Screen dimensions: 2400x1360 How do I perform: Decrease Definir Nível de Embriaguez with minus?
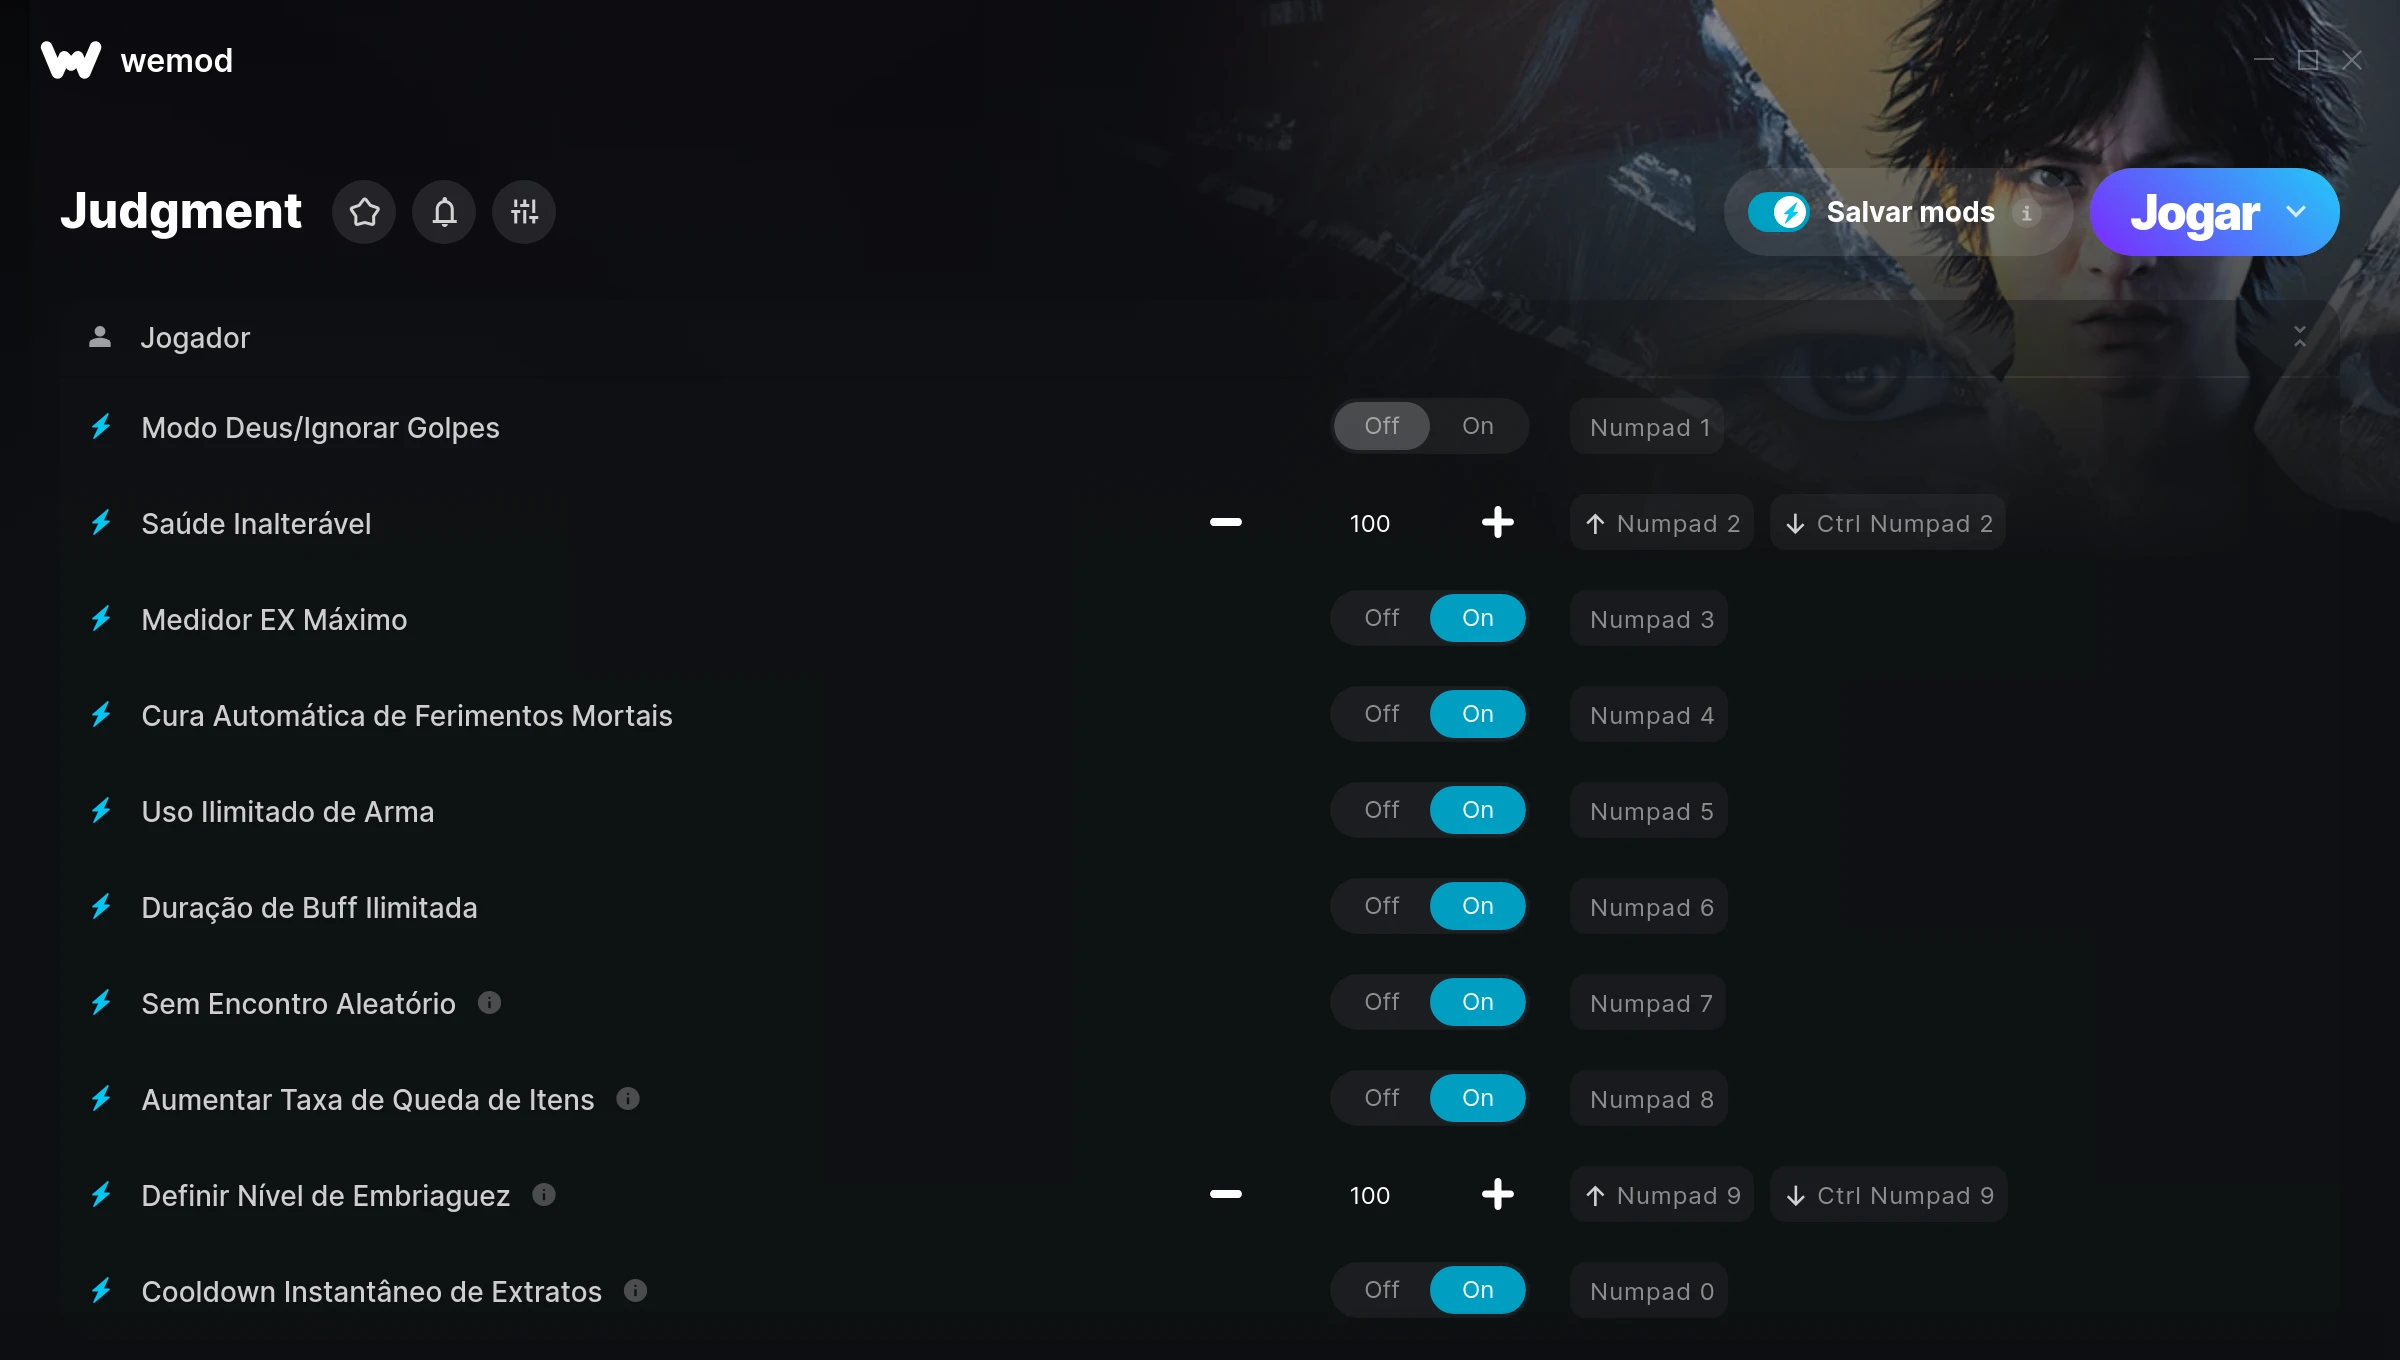pyautogui.click(x=1226, y=1194)
